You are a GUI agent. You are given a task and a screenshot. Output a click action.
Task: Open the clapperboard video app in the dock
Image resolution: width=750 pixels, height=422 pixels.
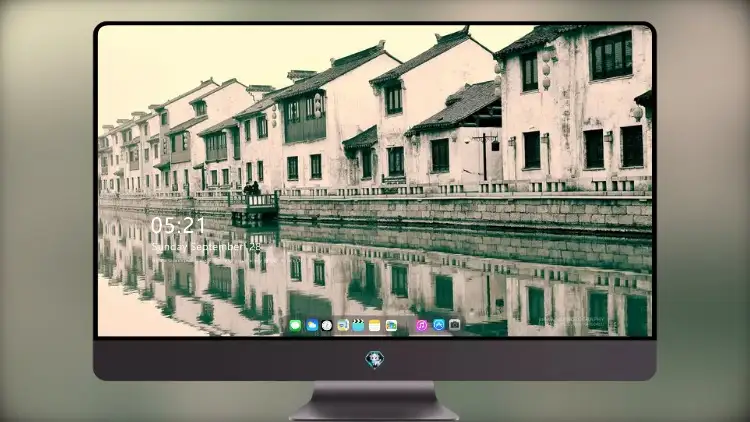(358, 326)
